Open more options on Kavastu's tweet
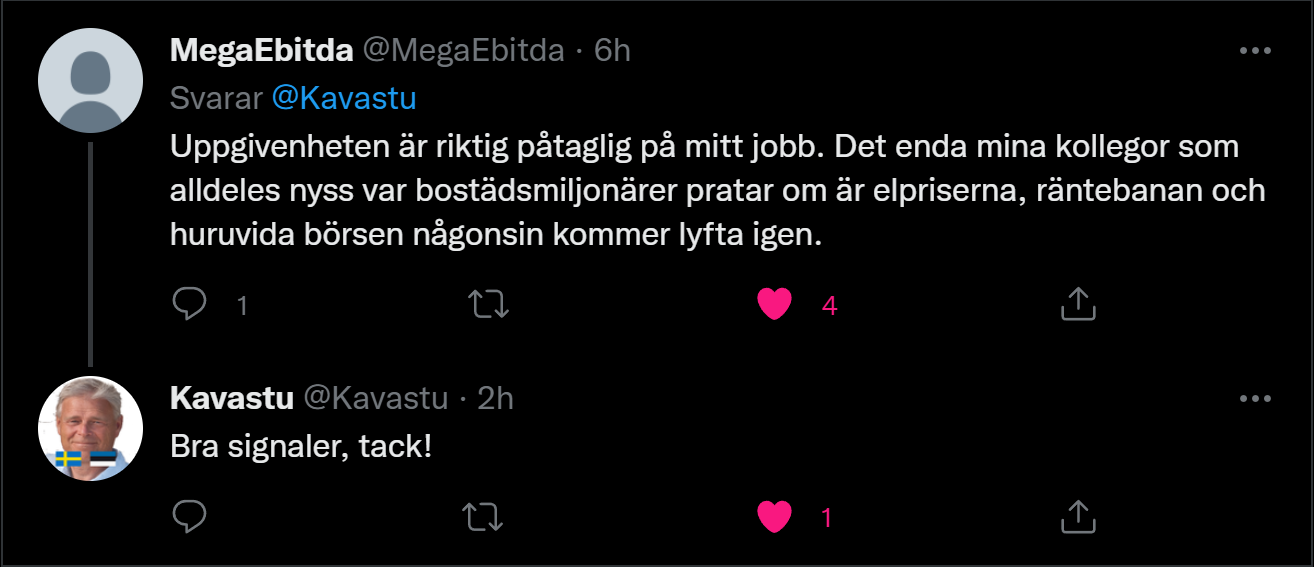1314x567 pixels. coord(1255,398)
